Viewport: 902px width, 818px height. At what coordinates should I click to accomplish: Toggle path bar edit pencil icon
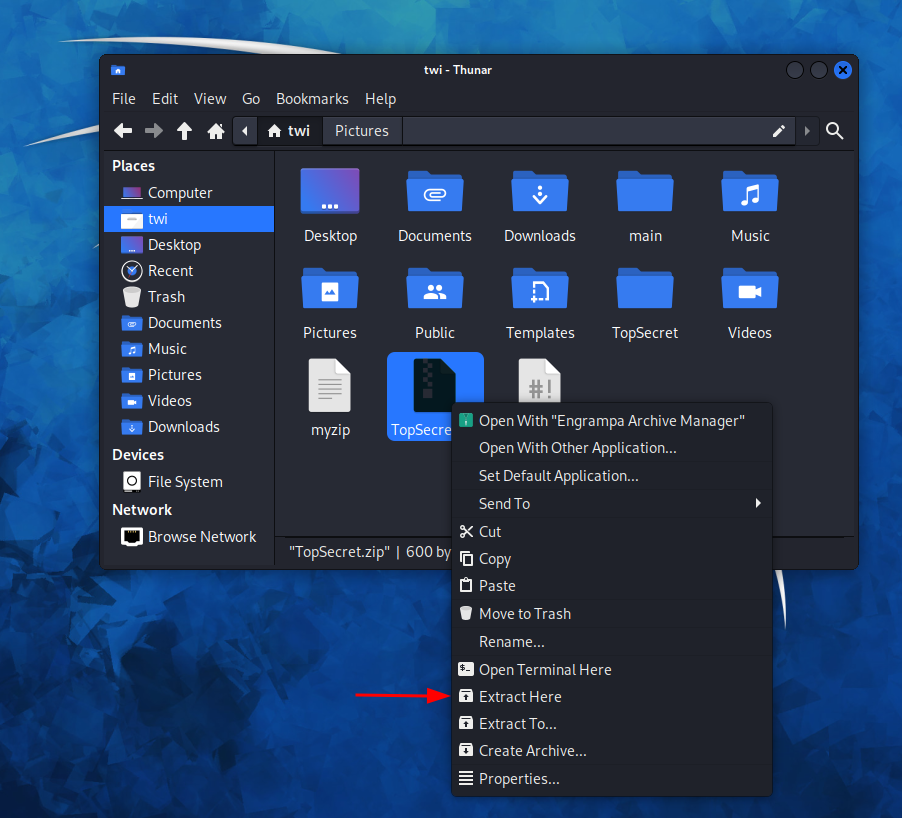(778, 131)
